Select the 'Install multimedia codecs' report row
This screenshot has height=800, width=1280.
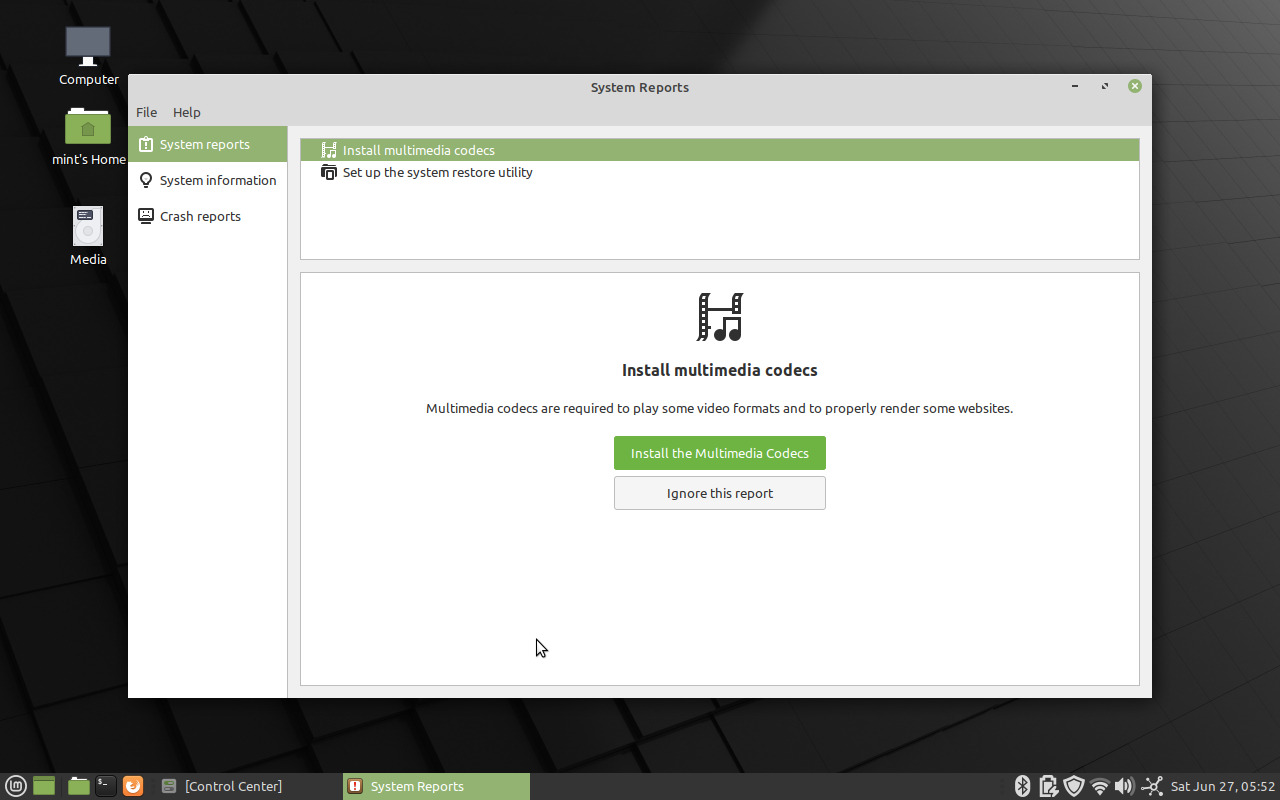coord(720,150)
